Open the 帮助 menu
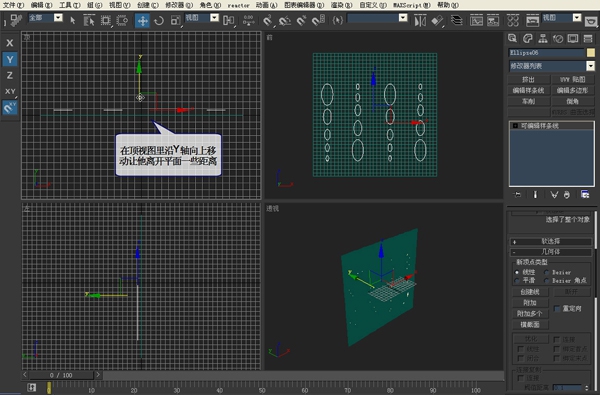Screen dimensions: 600x395 pos(448,5)
